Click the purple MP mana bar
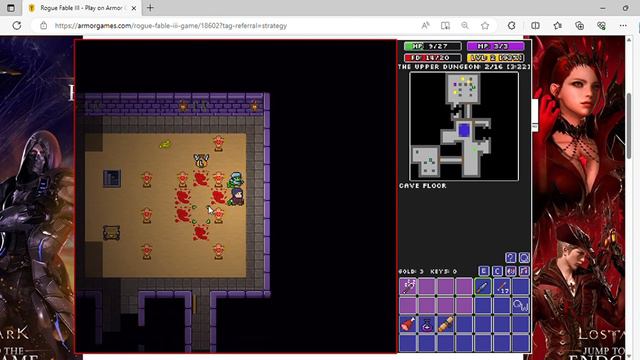The height and width of the screenshot is (360, 640). pos(496,46)
